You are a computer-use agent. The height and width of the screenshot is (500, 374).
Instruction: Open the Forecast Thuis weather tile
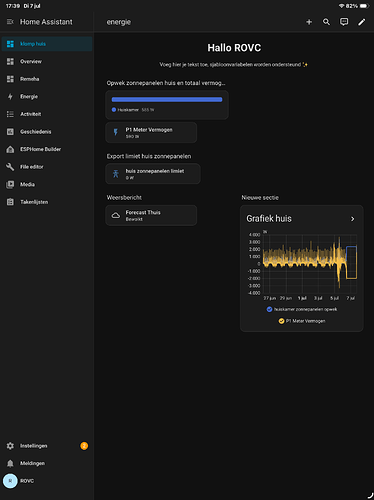(151, 215)
